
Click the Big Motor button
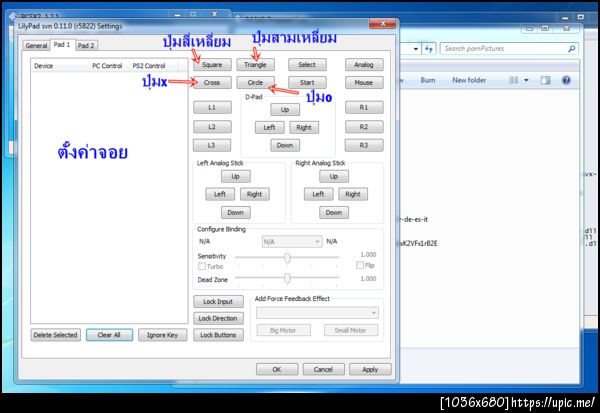[x=284, y=330]
